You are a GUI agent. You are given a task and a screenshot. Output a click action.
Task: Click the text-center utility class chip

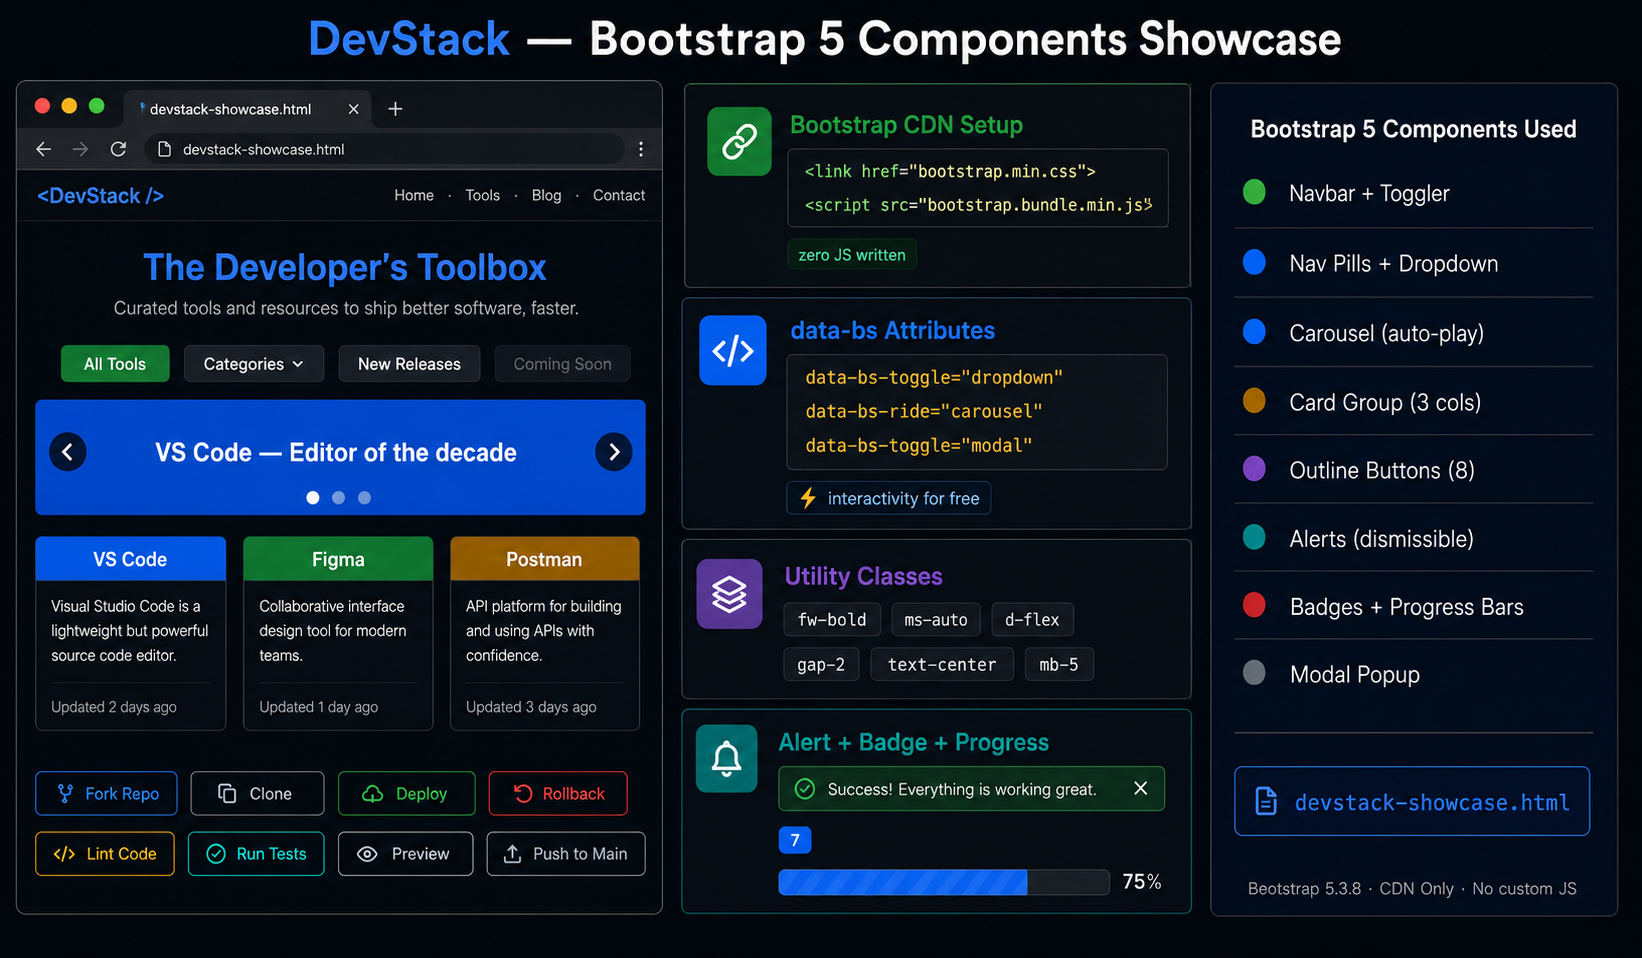coord(942,665)
